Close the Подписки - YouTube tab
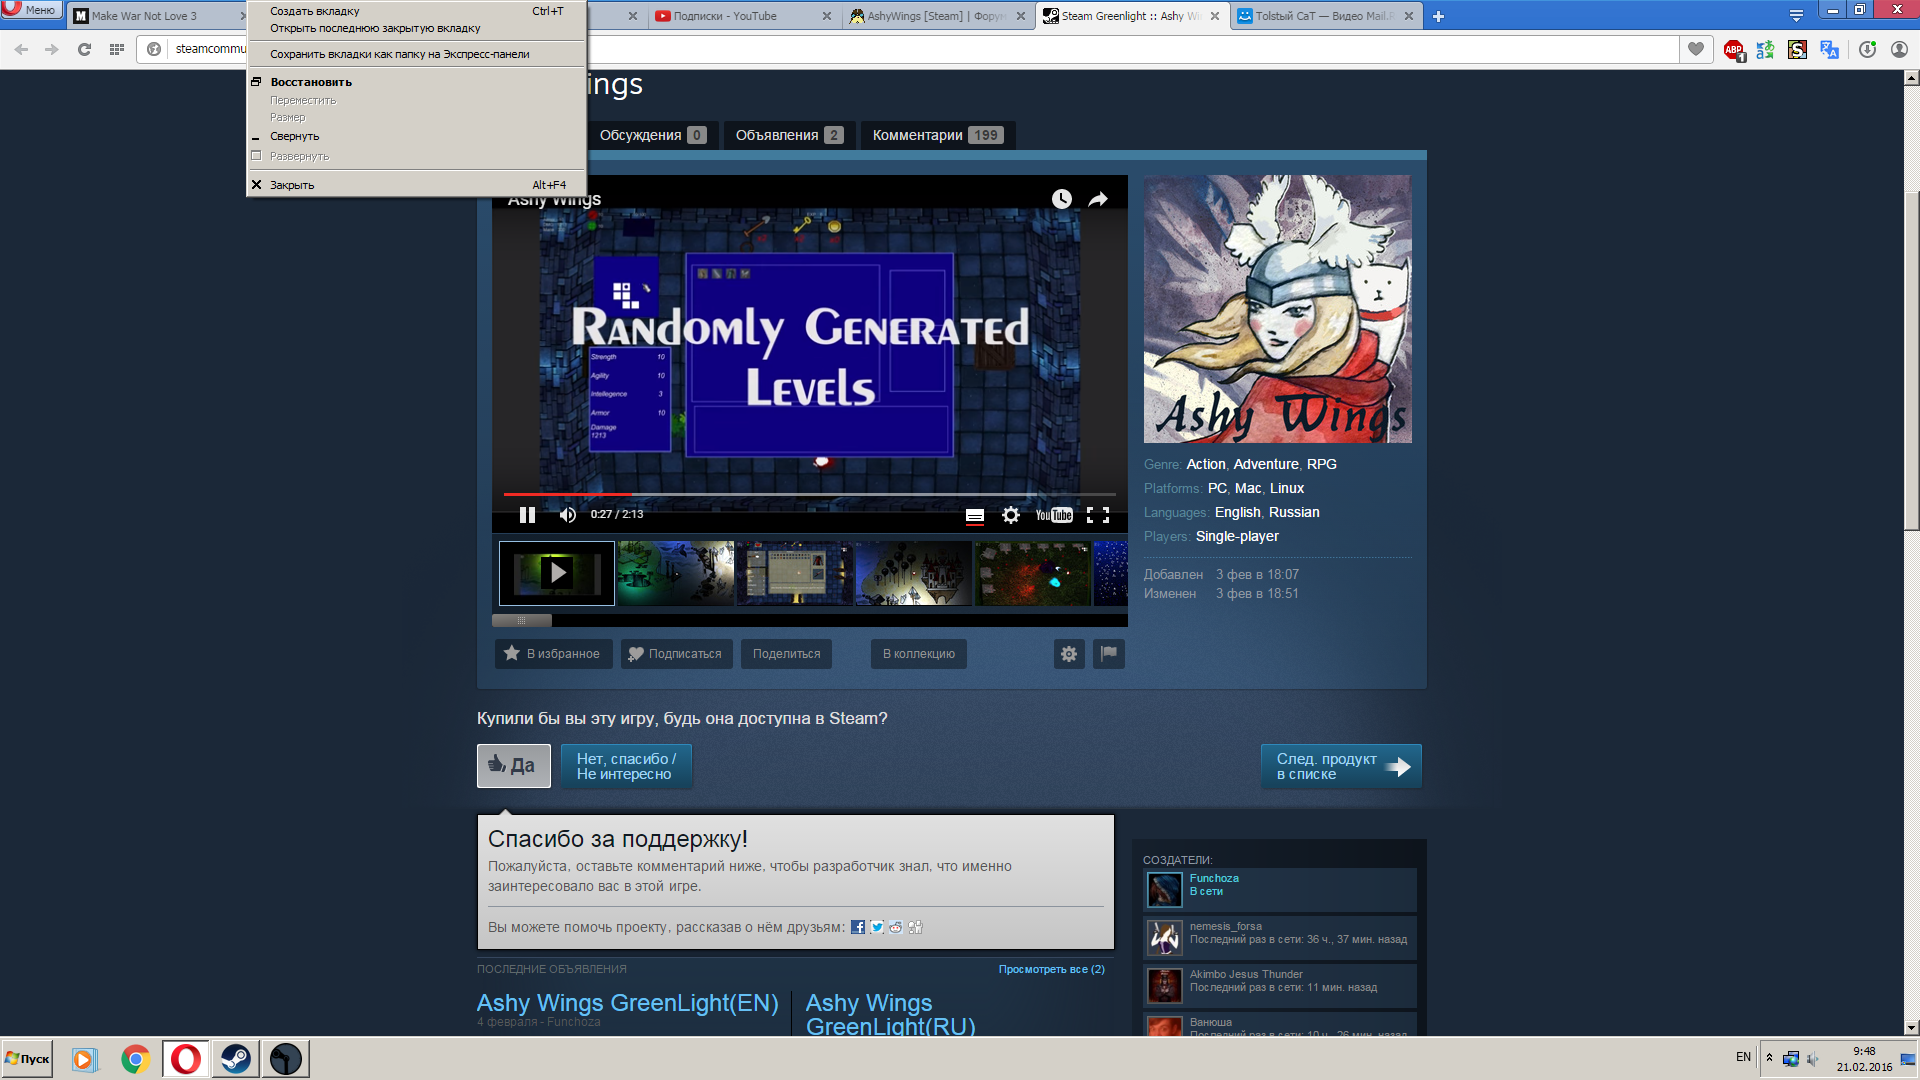Viewport: 1920px width, 1080px height. (826, 16)
